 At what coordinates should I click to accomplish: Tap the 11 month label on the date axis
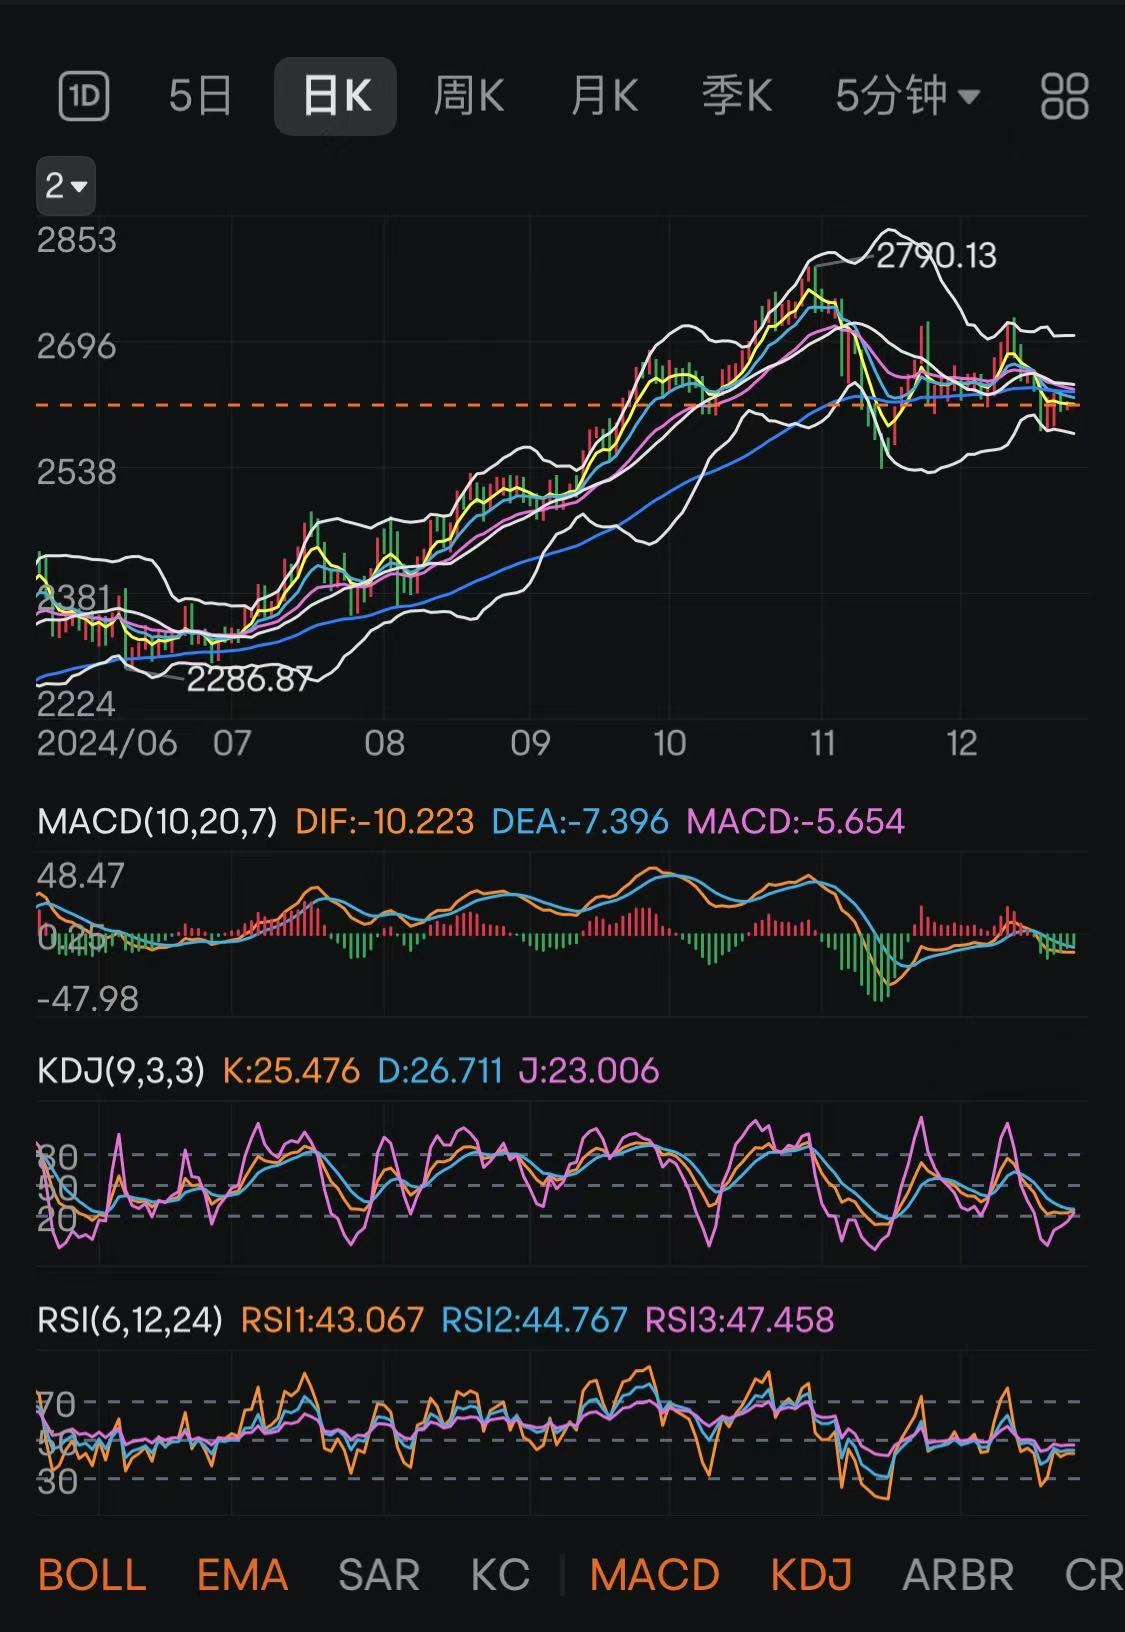[x=822, y=743]
